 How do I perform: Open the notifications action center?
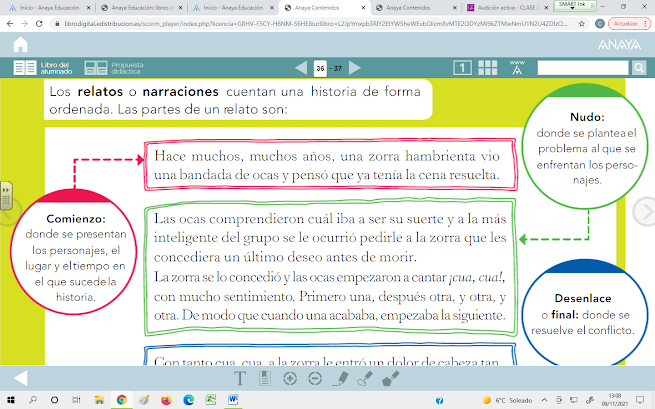640,400
